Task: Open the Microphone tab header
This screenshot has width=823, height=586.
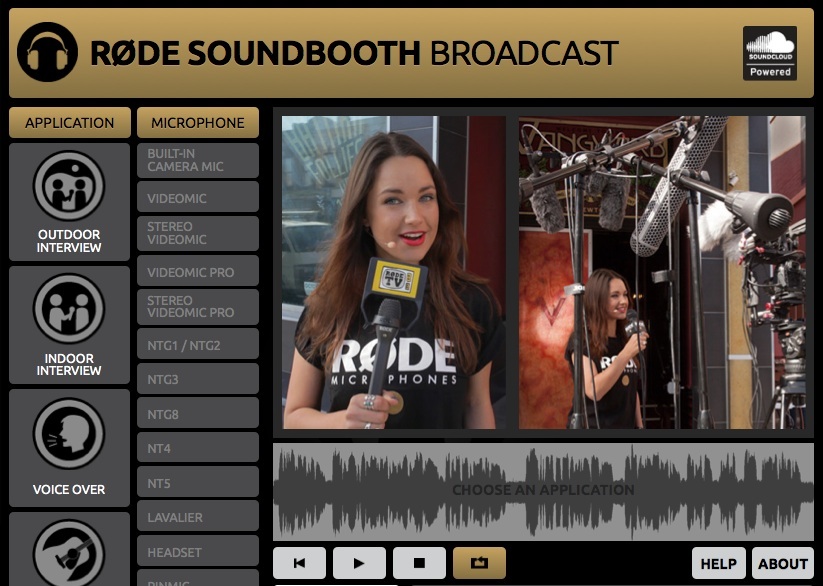Action: [x=198, y=122]
